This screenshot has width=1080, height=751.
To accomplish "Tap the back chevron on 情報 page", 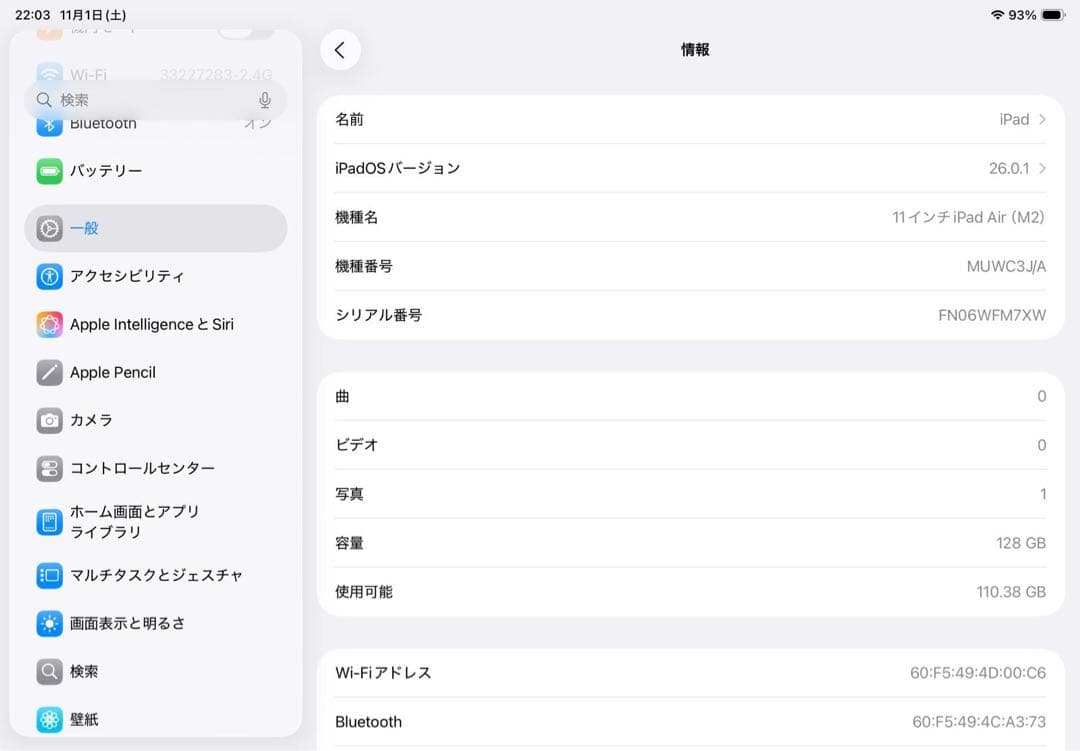I will point(341,49).
